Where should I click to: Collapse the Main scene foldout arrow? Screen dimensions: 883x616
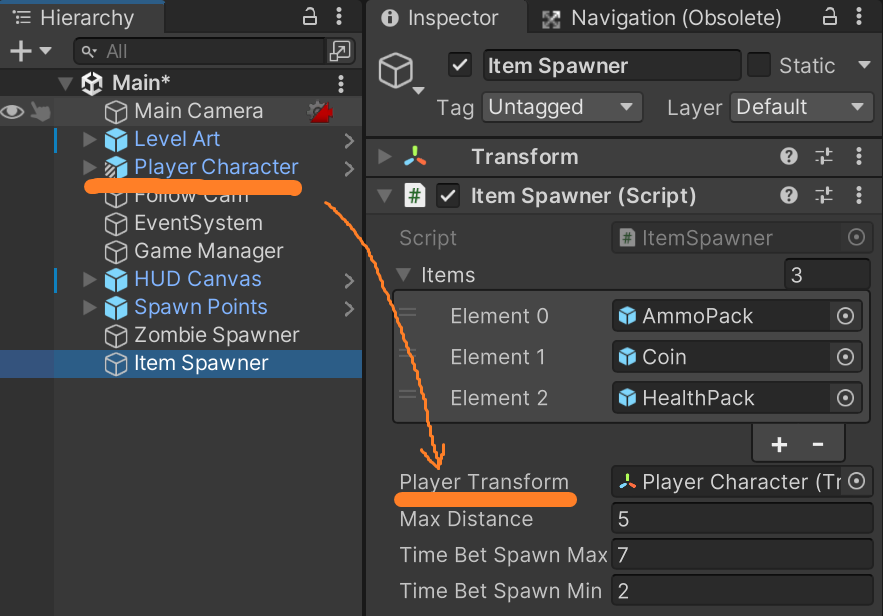tap(66, 83)
